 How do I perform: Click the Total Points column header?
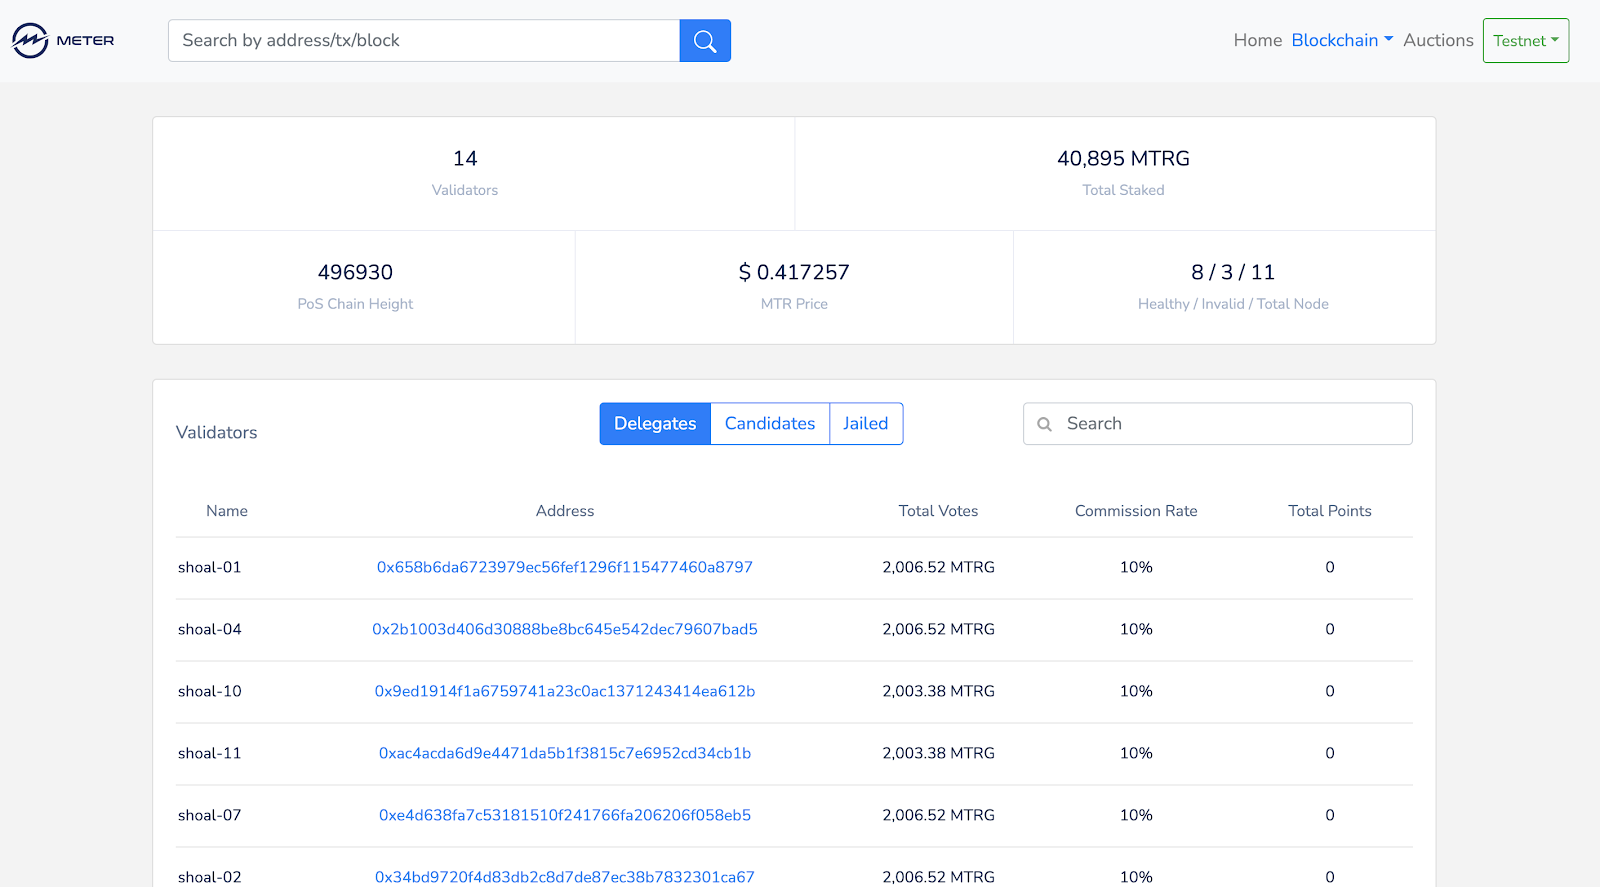coord(1330,511)
